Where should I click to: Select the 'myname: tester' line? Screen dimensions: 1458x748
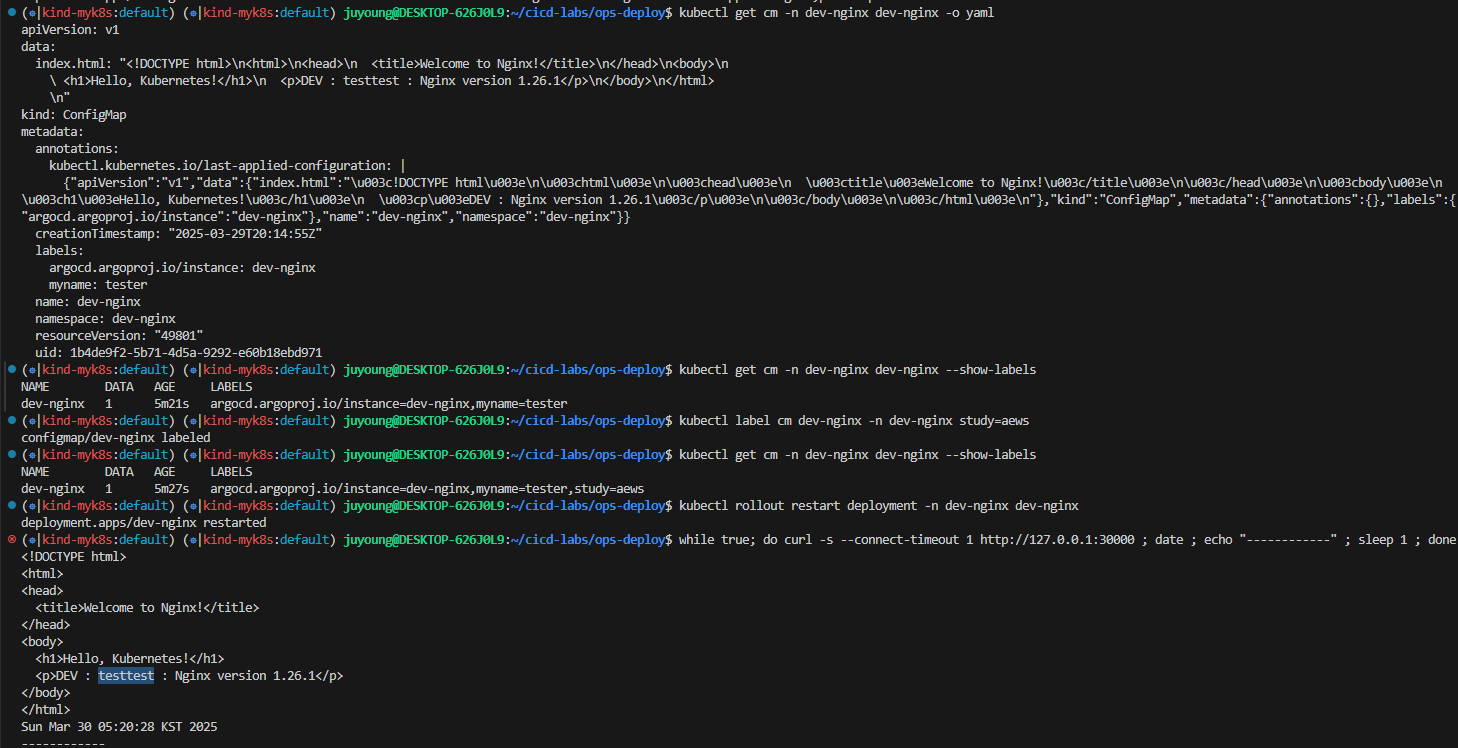point(98,285)
